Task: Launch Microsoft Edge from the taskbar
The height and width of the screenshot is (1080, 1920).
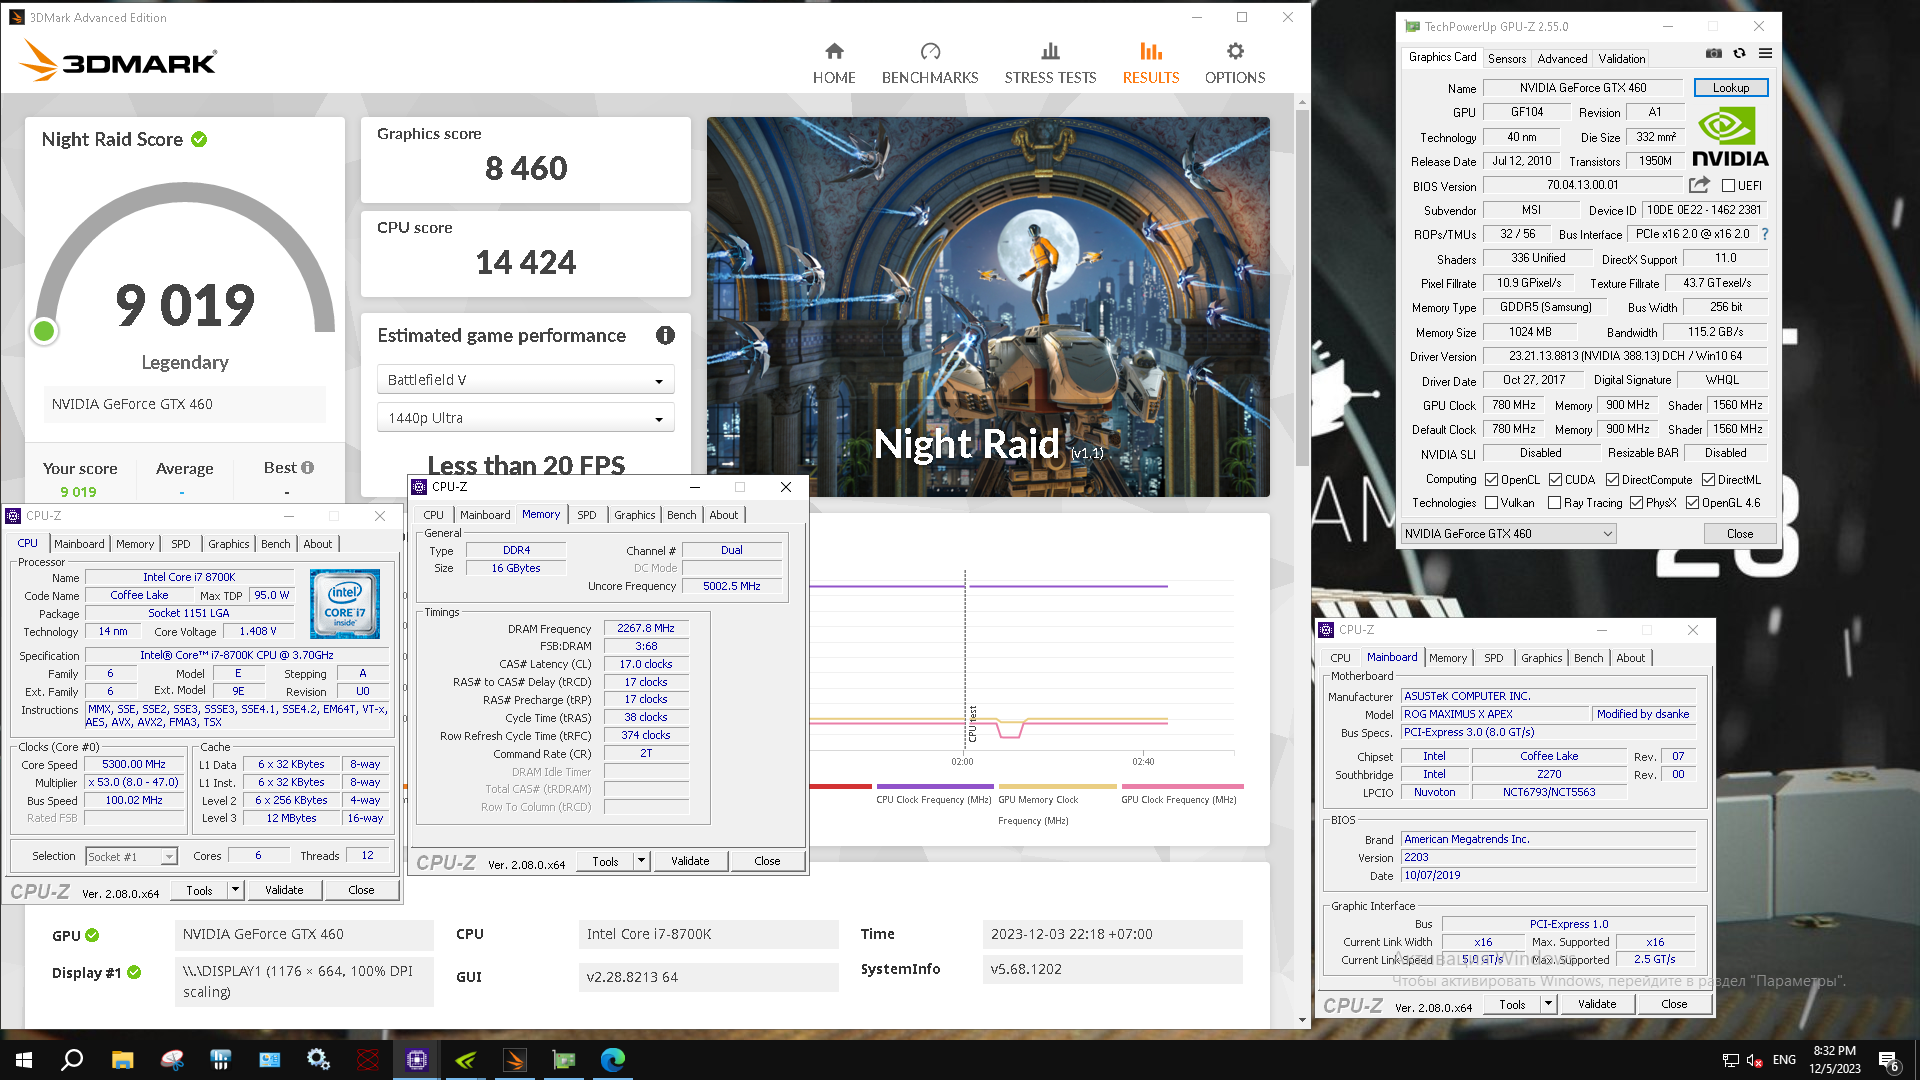Action: pos(613,1060)
